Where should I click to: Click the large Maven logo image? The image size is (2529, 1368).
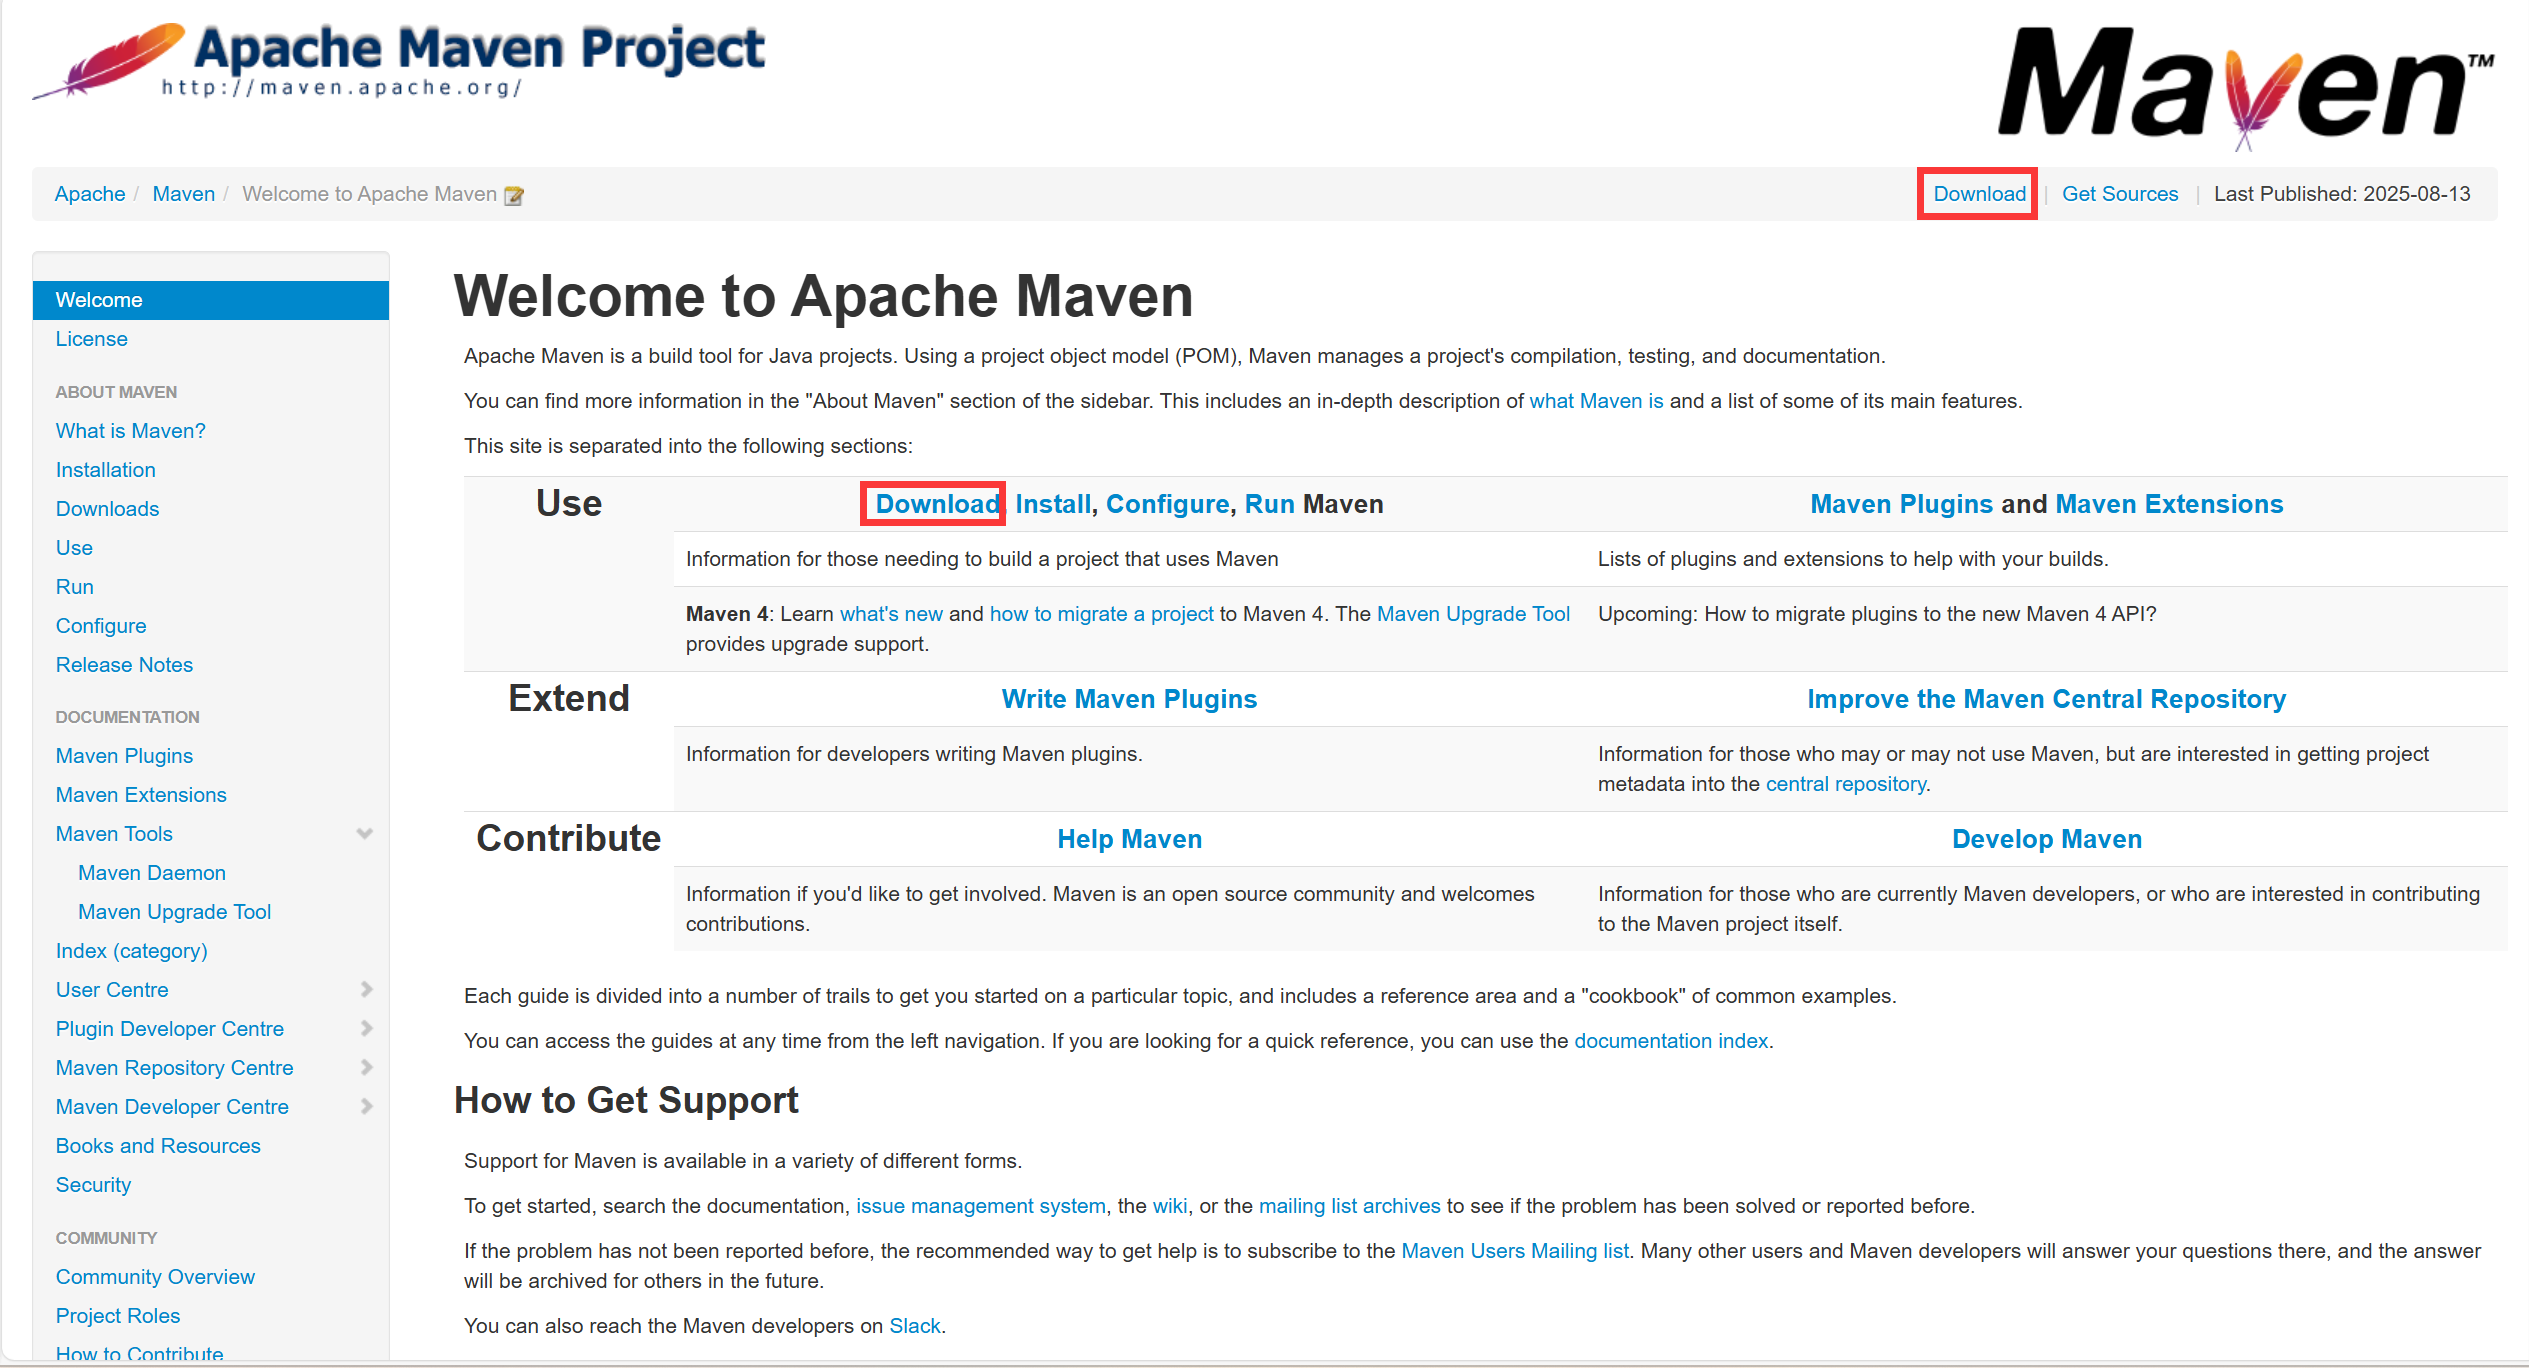click(x=2243, y=86)
